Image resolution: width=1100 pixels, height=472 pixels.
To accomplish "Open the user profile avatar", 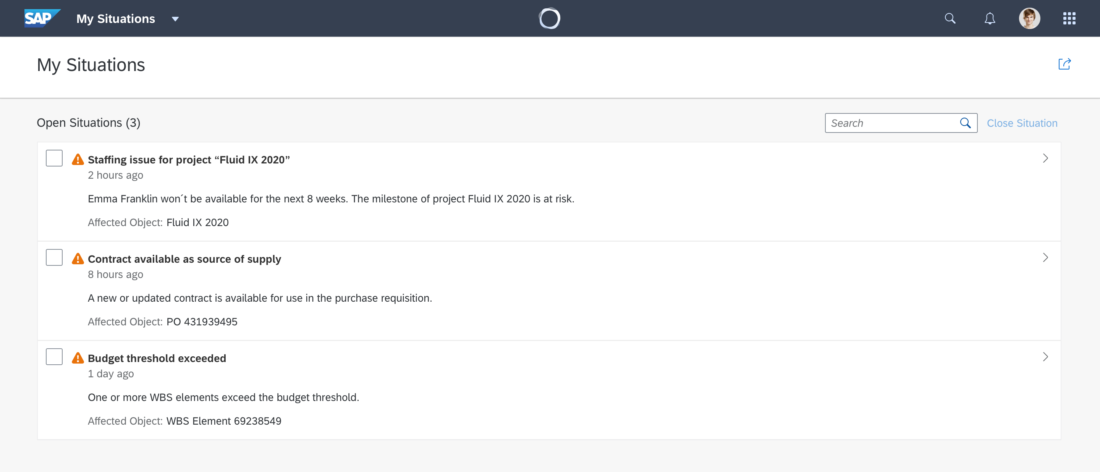I will (1029, 18).
